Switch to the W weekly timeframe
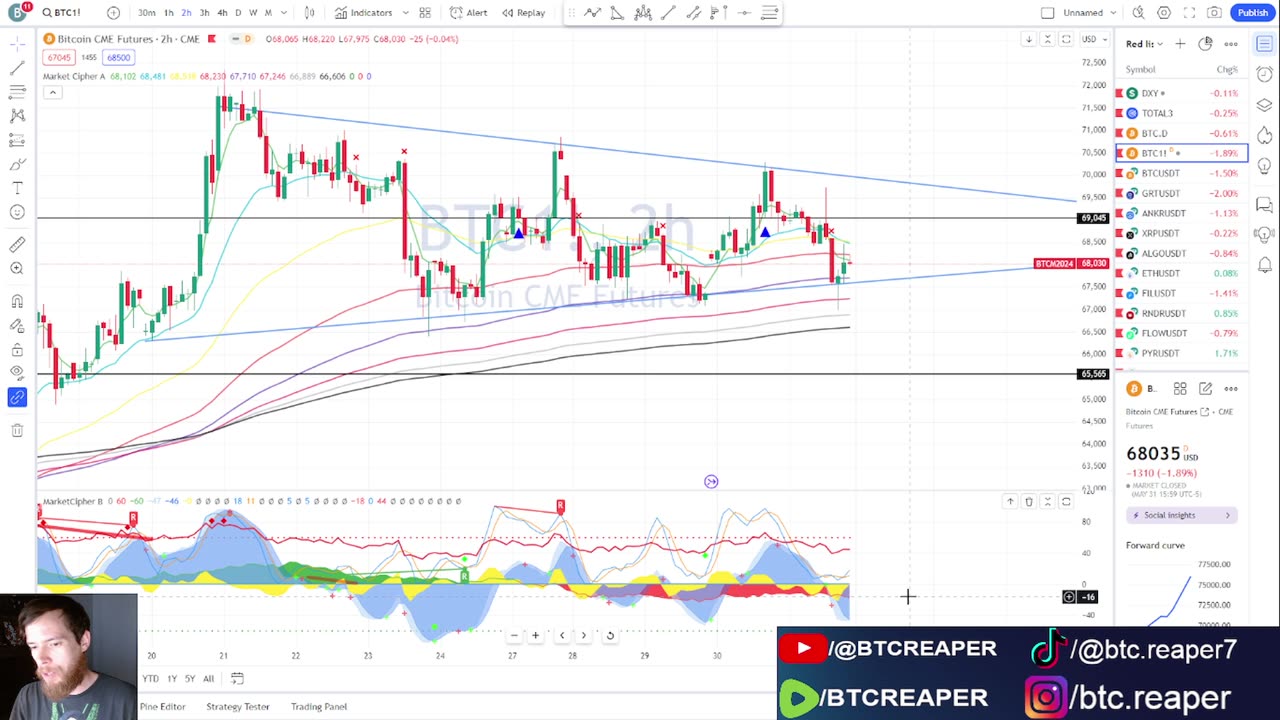Screen dimensions: 1280x720 pos(252,13)
